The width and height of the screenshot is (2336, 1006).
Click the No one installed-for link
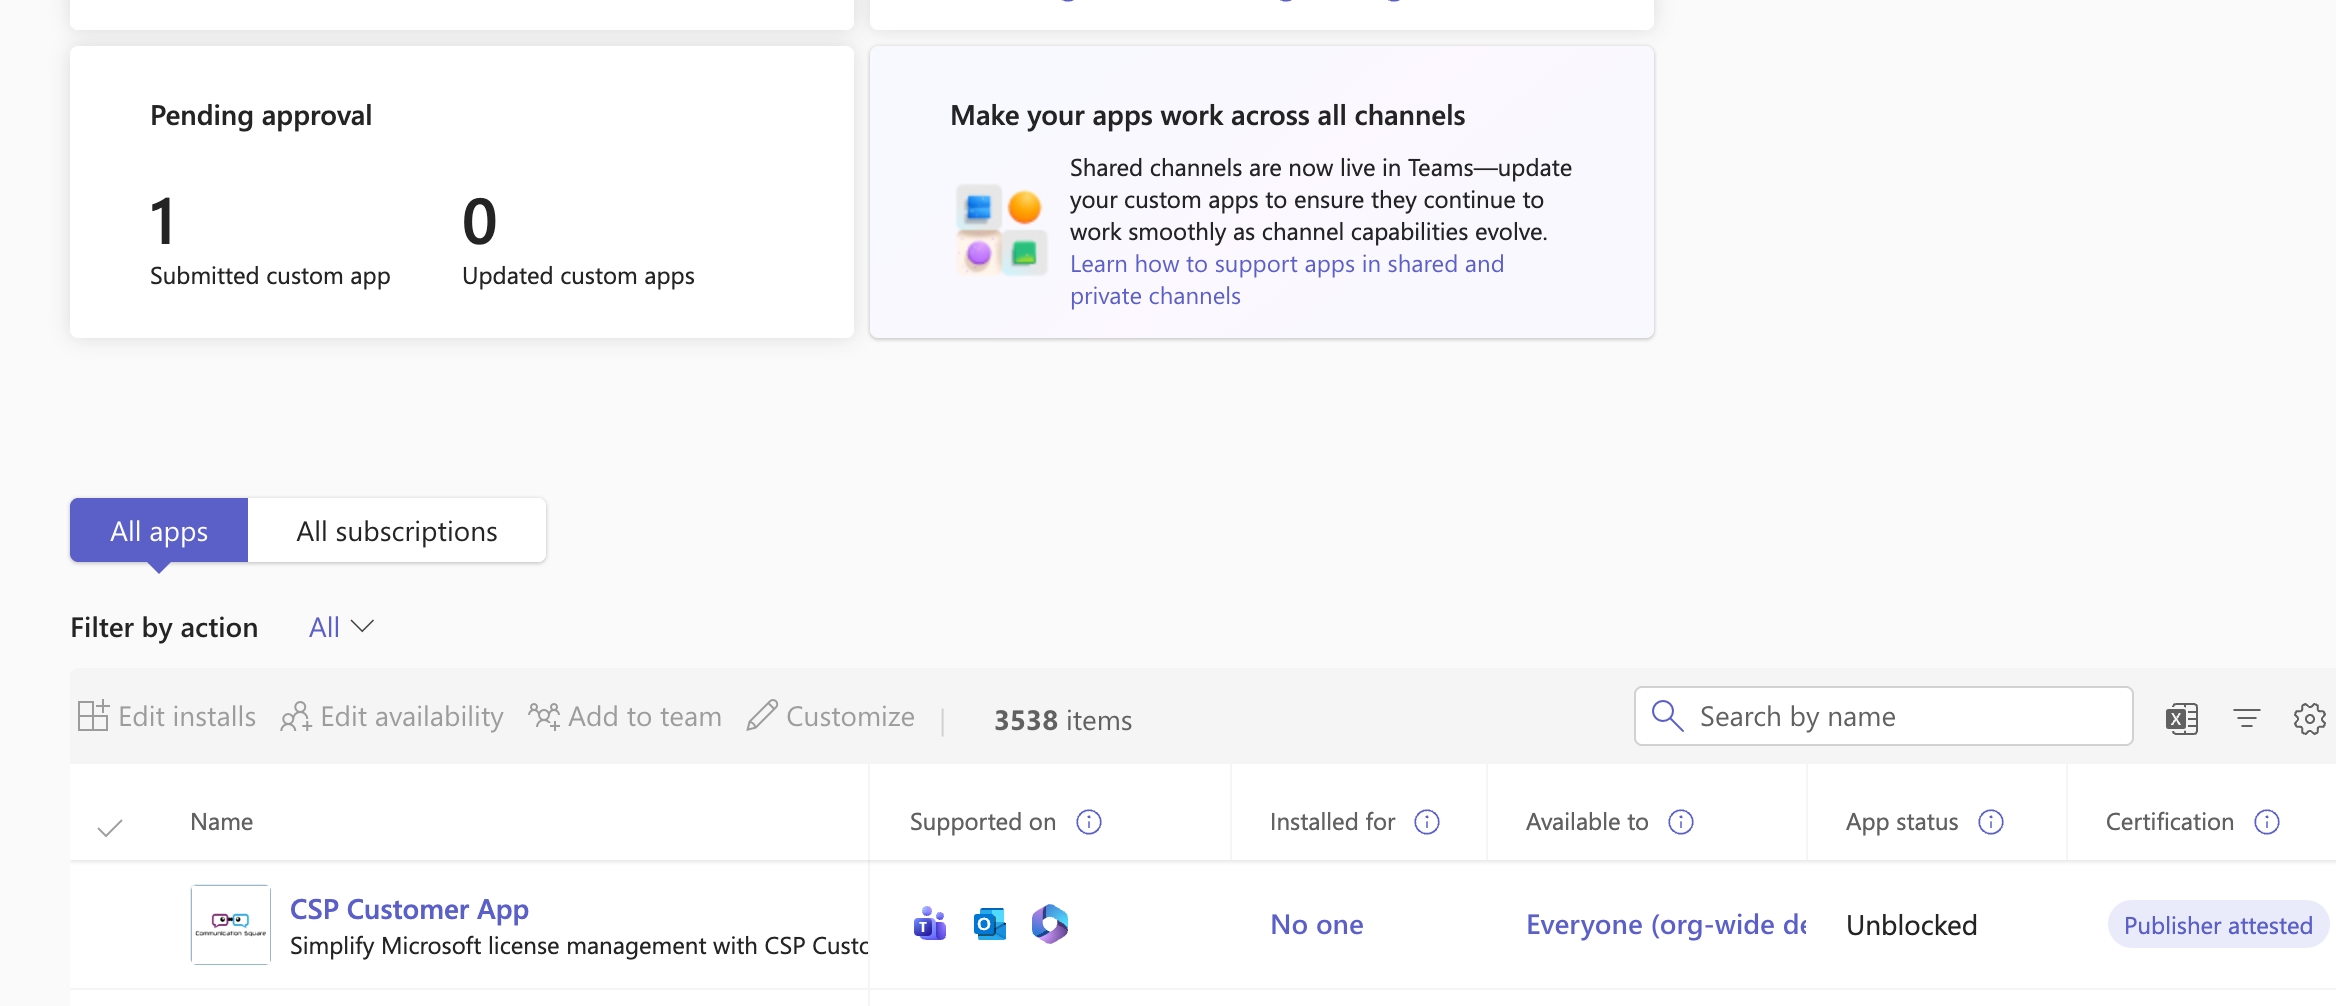[1317, 925]
